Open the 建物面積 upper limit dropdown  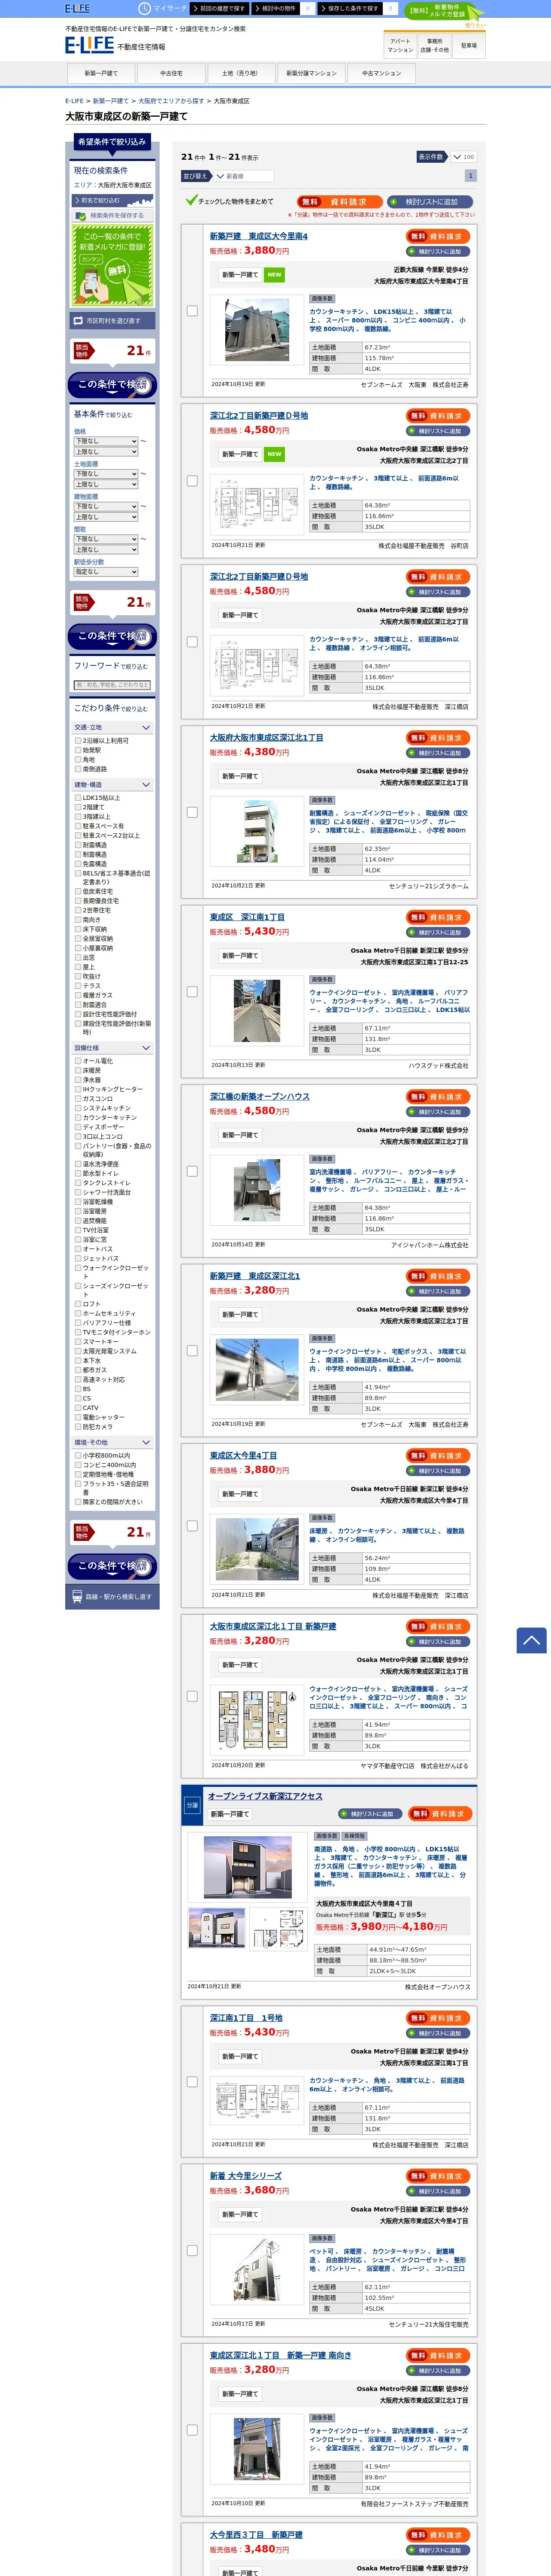105,517
